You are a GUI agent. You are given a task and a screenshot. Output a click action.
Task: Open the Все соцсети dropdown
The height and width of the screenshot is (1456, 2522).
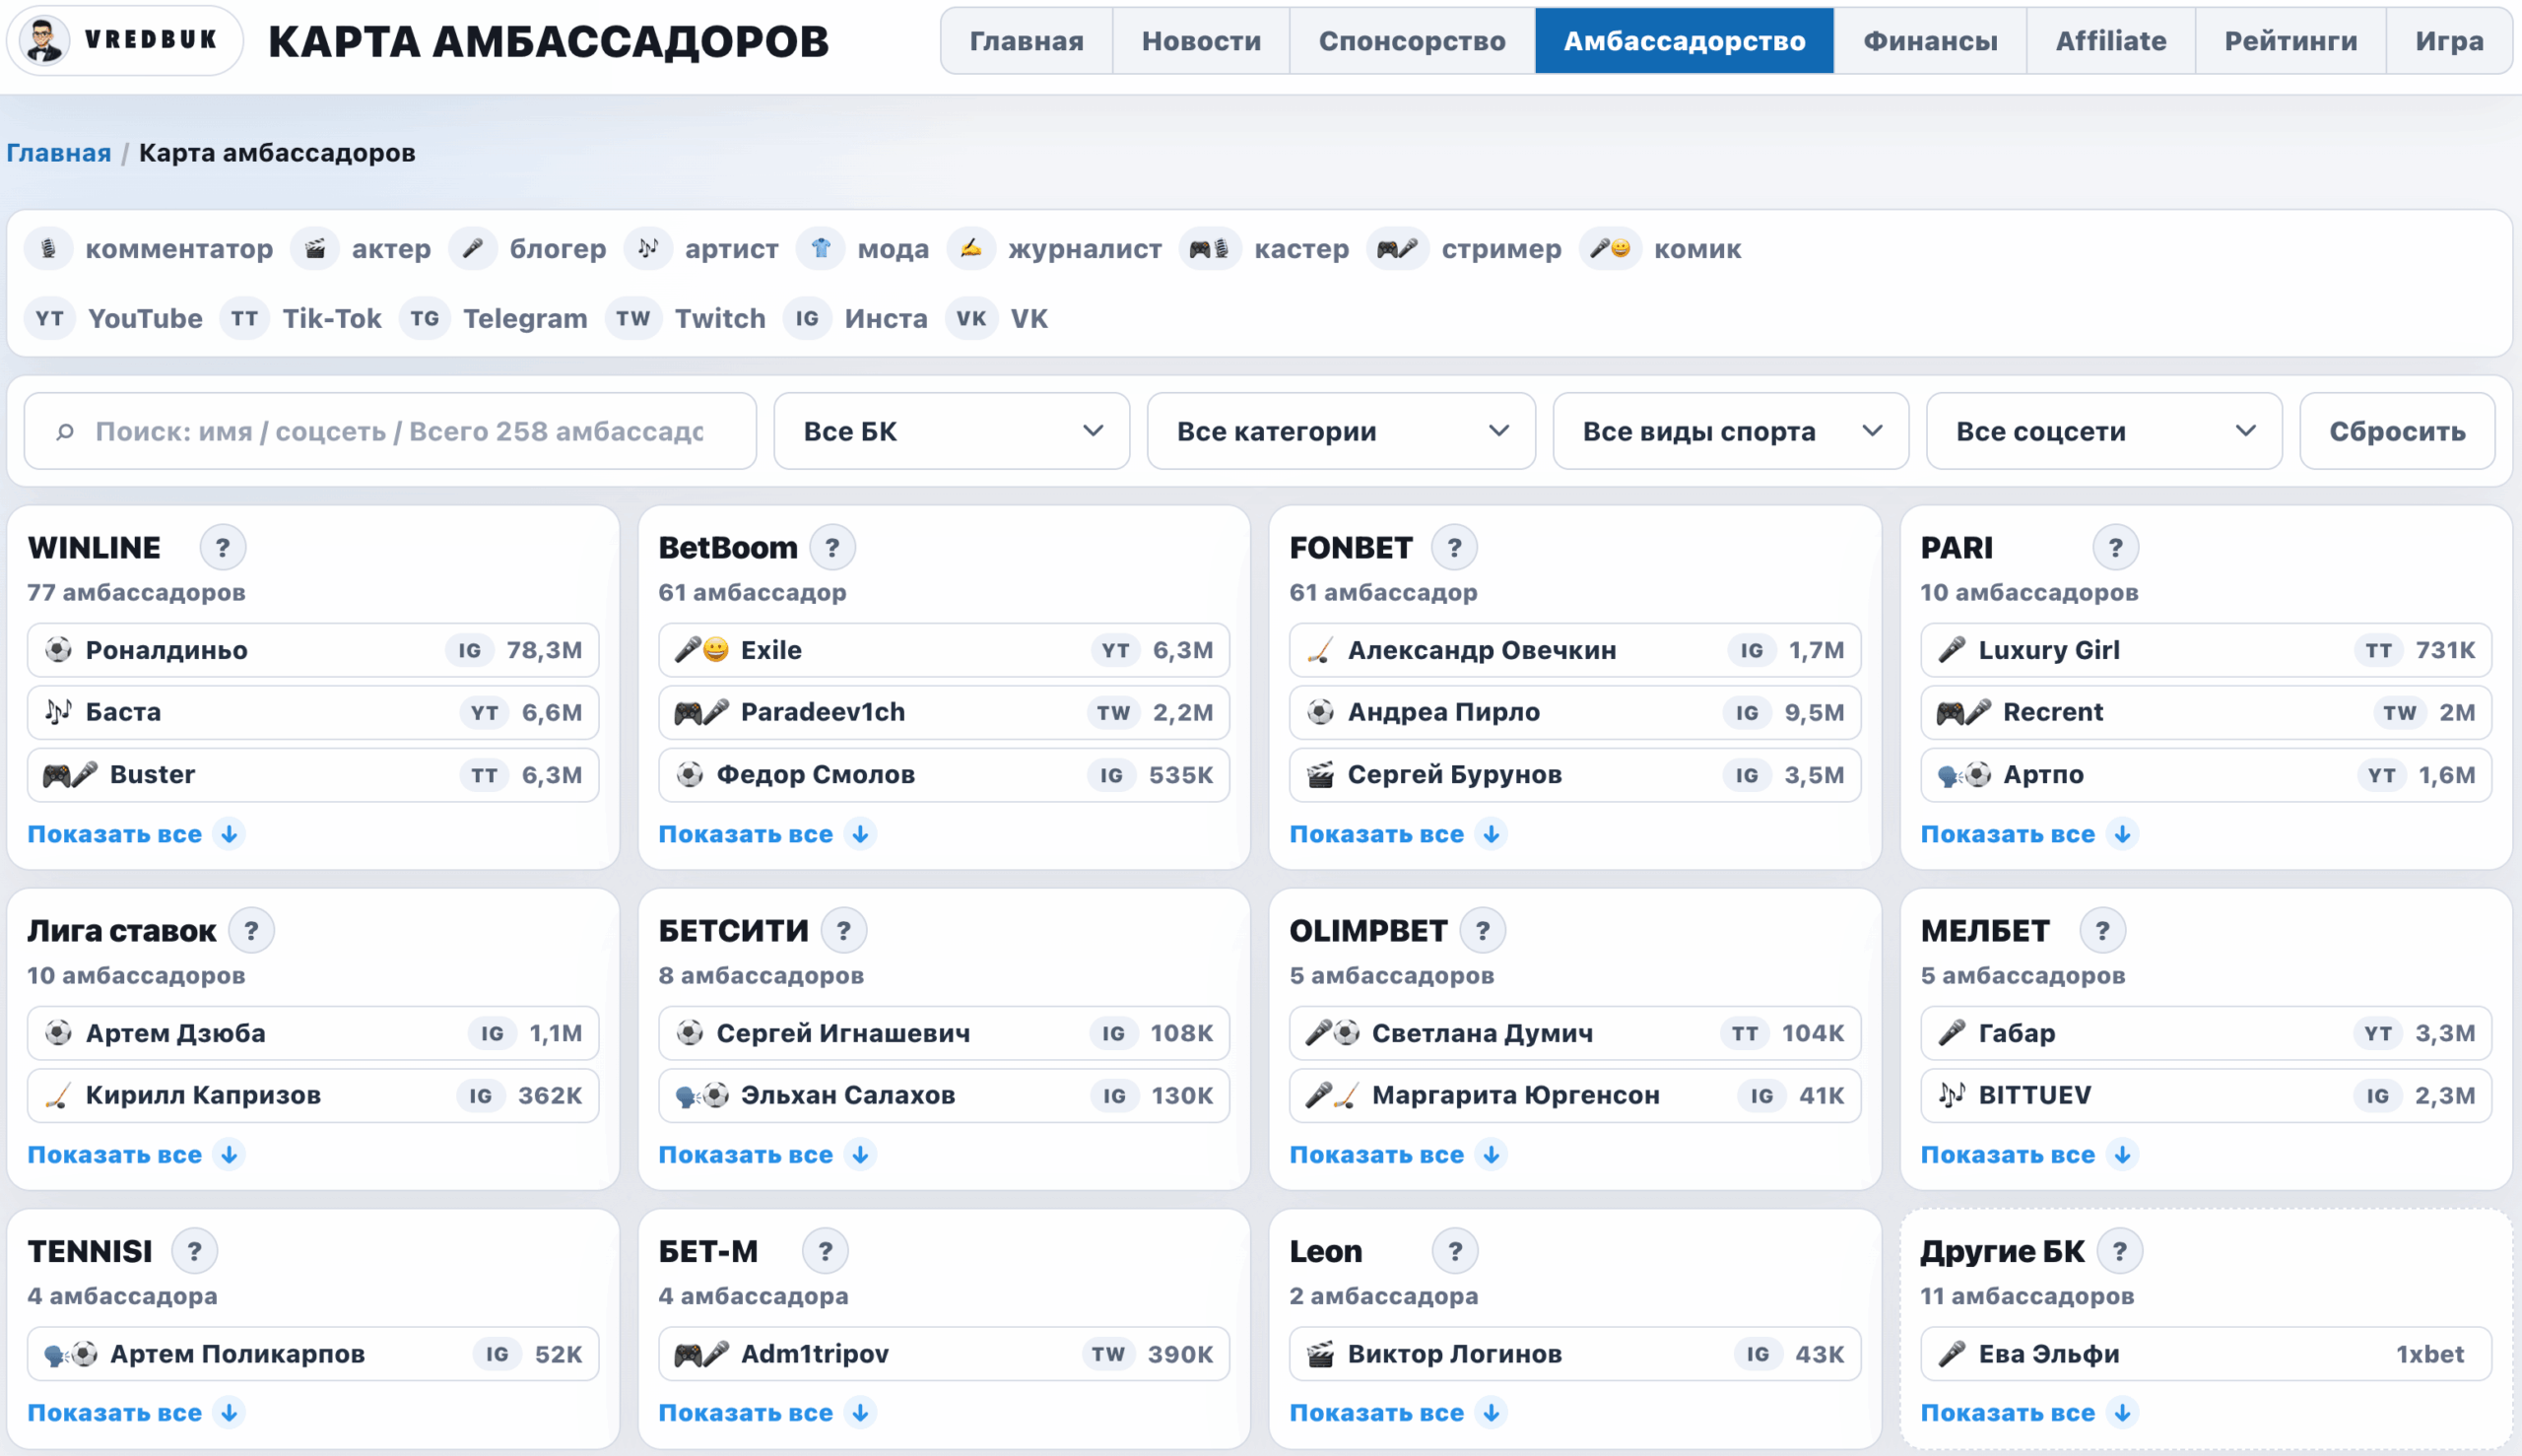[x=2104, y=431]
